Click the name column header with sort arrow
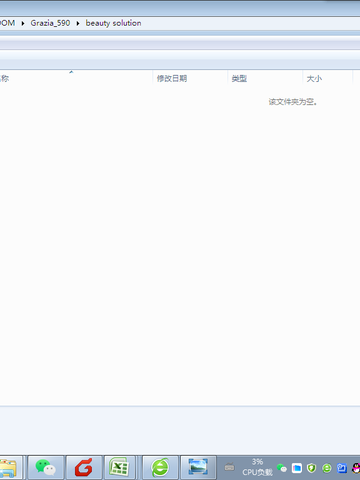 click(x=76, y=78)
